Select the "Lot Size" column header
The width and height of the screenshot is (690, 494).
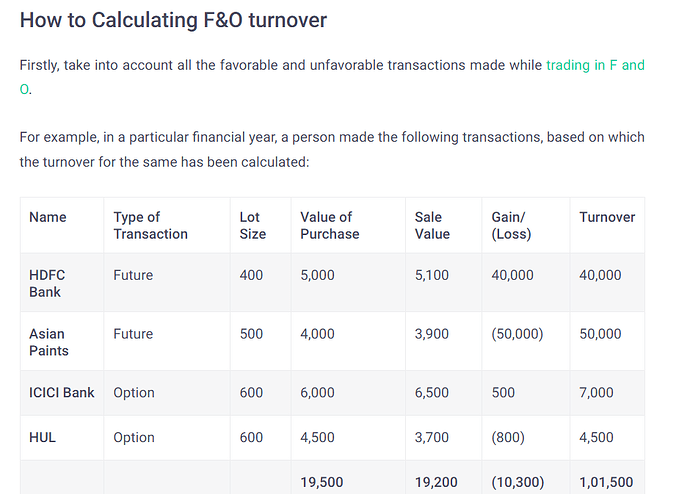pos(252,225)
